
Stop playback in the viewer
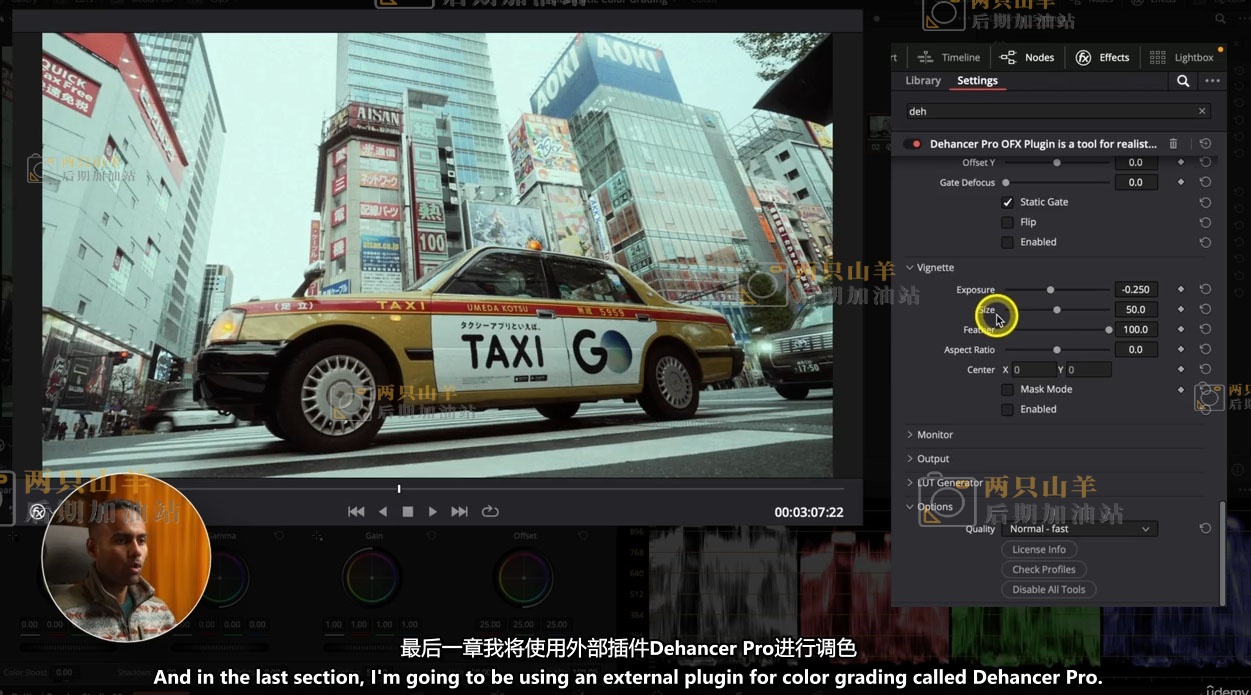[408, 512]
